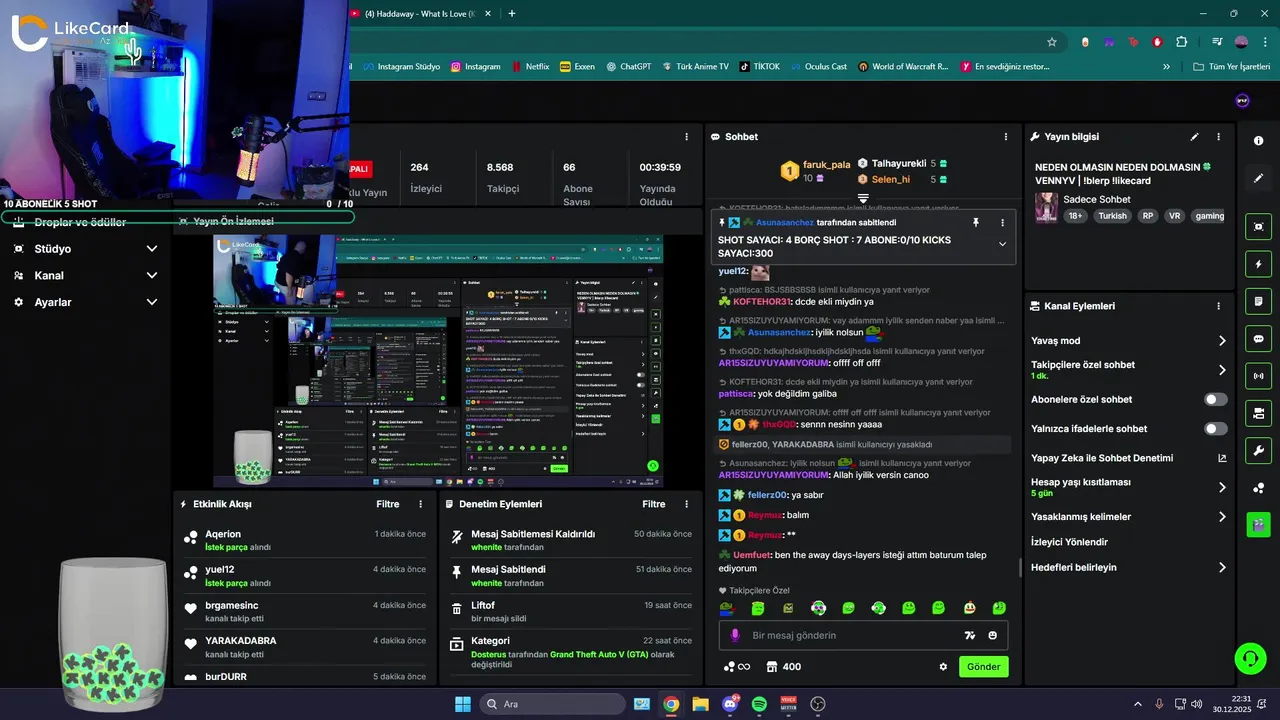
Task: Toggle Yalnızca ifadelerle sohbet switch
Action: pos(1215,428)
